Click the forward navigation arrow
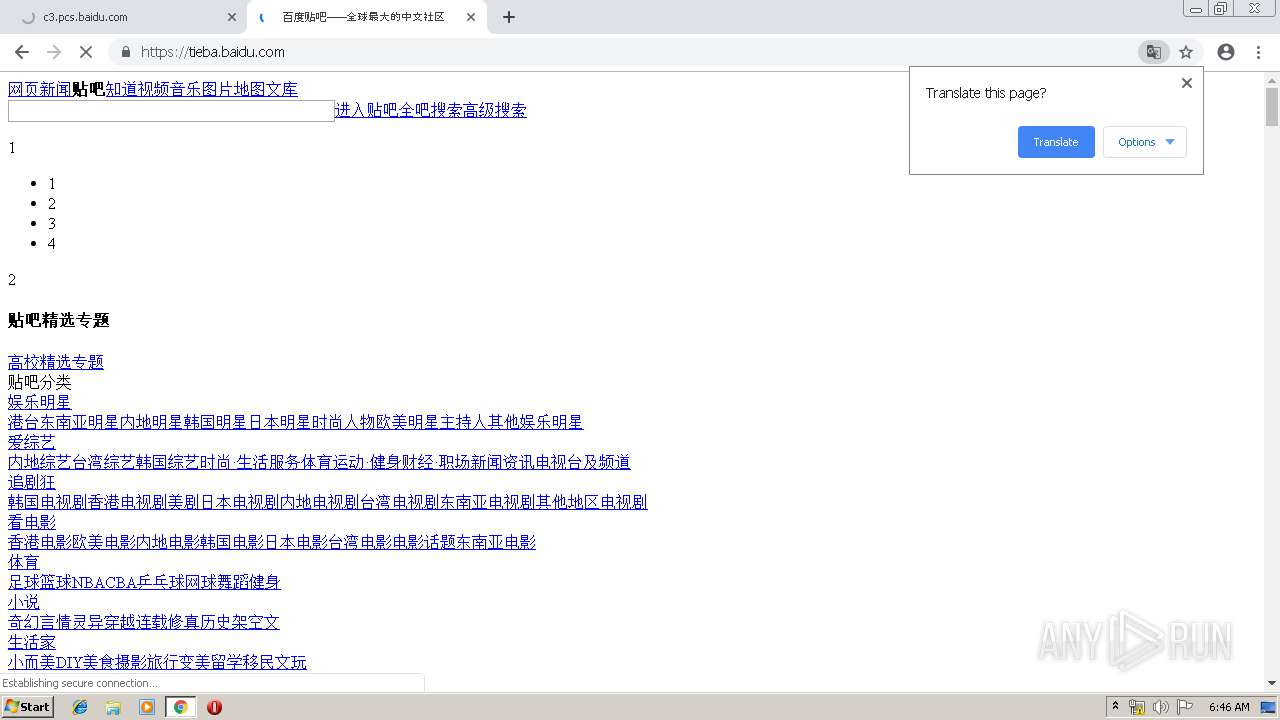 [x=54, y=52]
